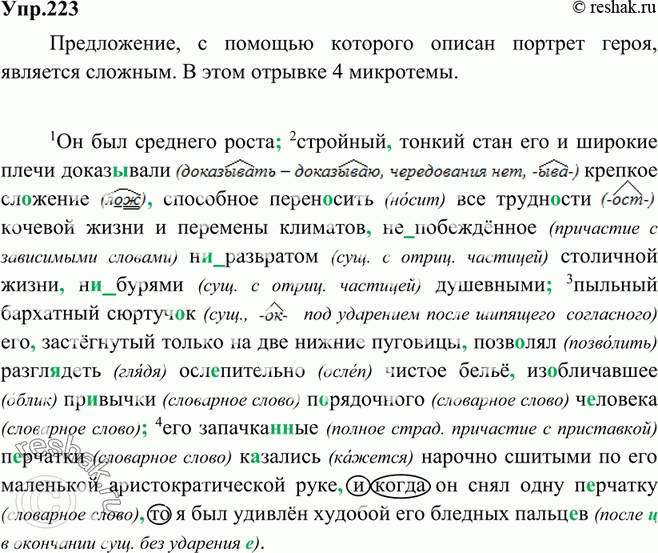Click the circled word 'то'
Viewport: 658px width, 553px height.
pos(159,514)
